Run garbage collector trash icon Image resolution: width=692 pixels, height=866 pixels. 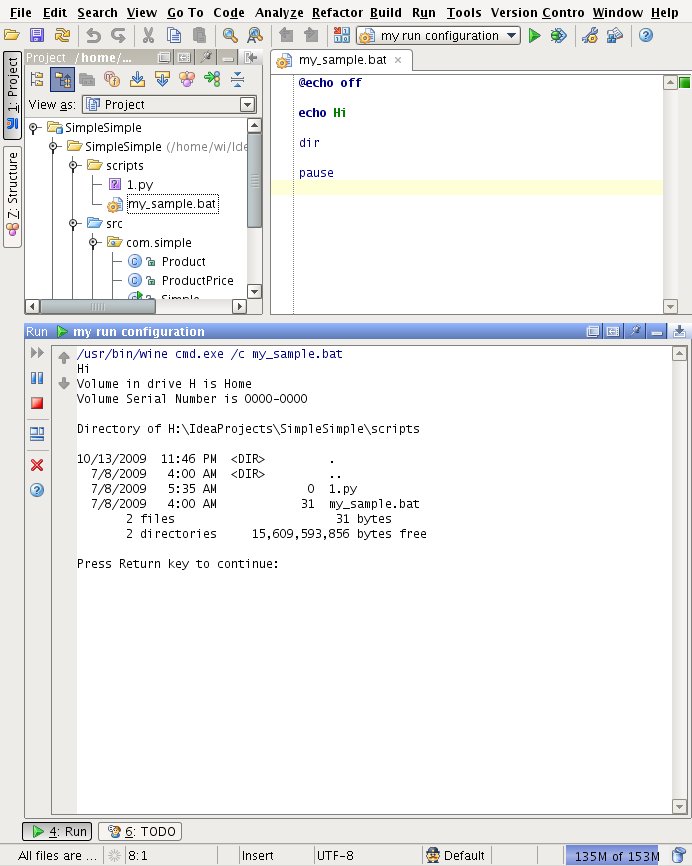tap(679, 856)
